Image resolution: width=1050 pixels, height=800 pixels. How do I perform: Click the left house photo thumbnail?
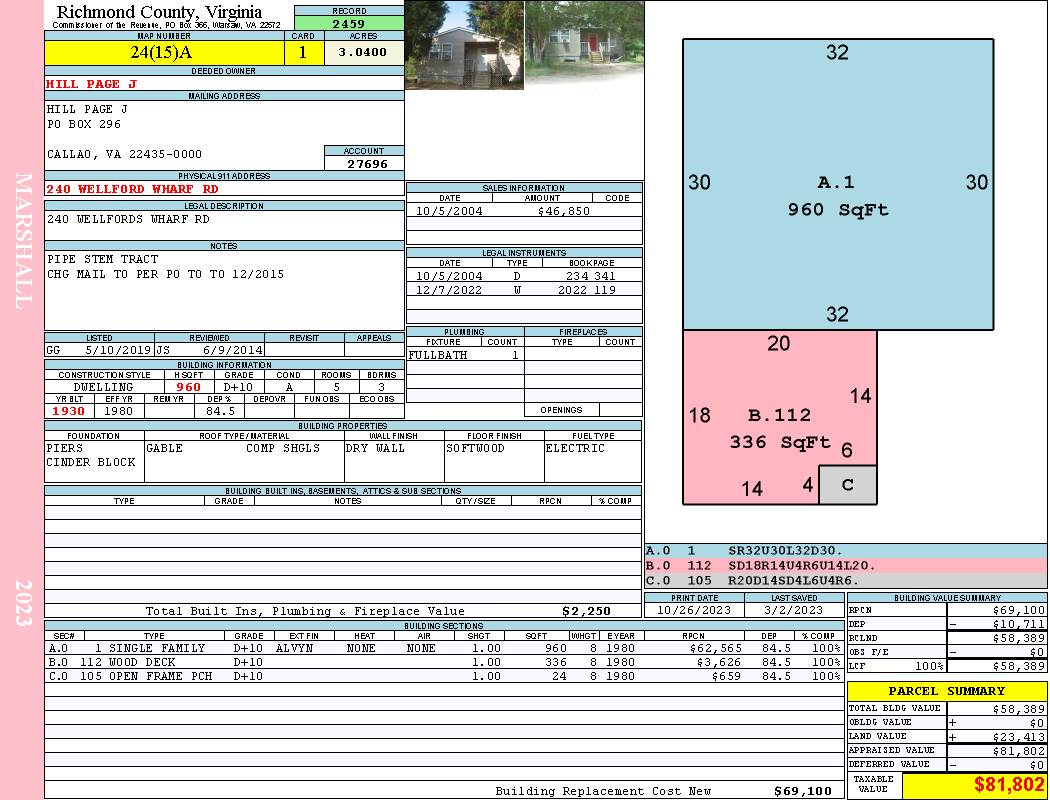click(465, 45)
